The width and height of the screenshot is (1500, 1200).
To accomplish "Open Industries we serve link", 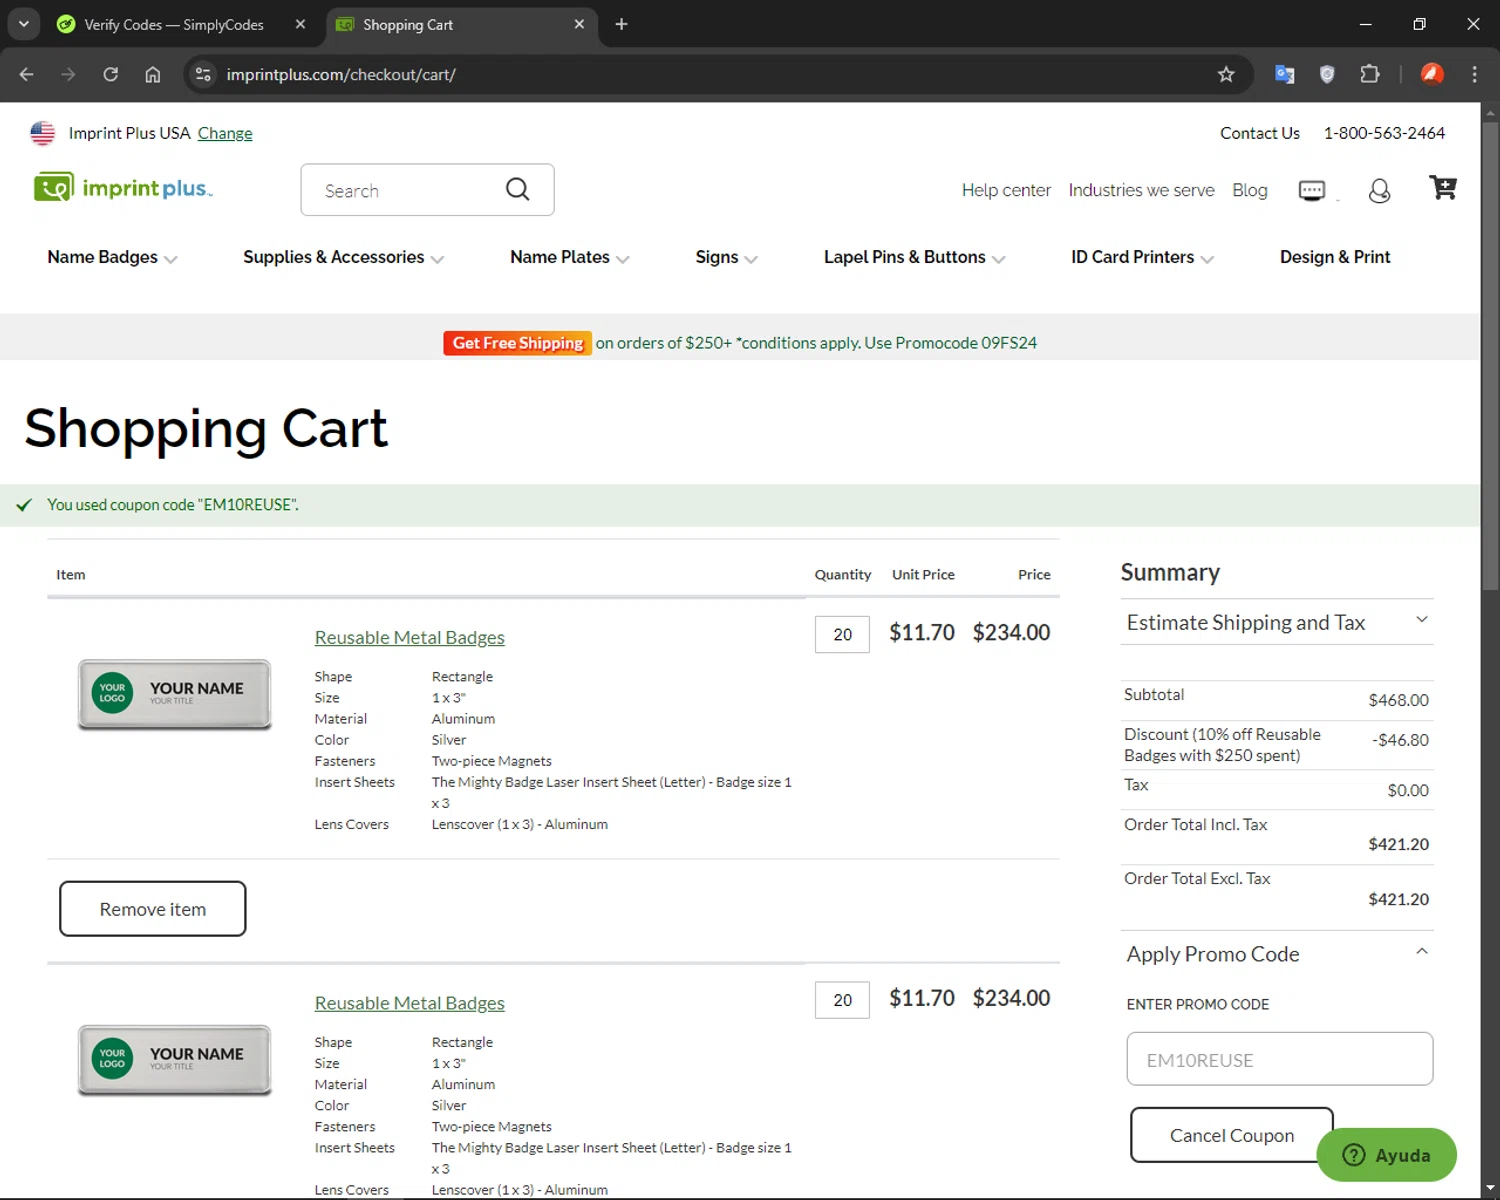I will click(x=1141, y=190).
